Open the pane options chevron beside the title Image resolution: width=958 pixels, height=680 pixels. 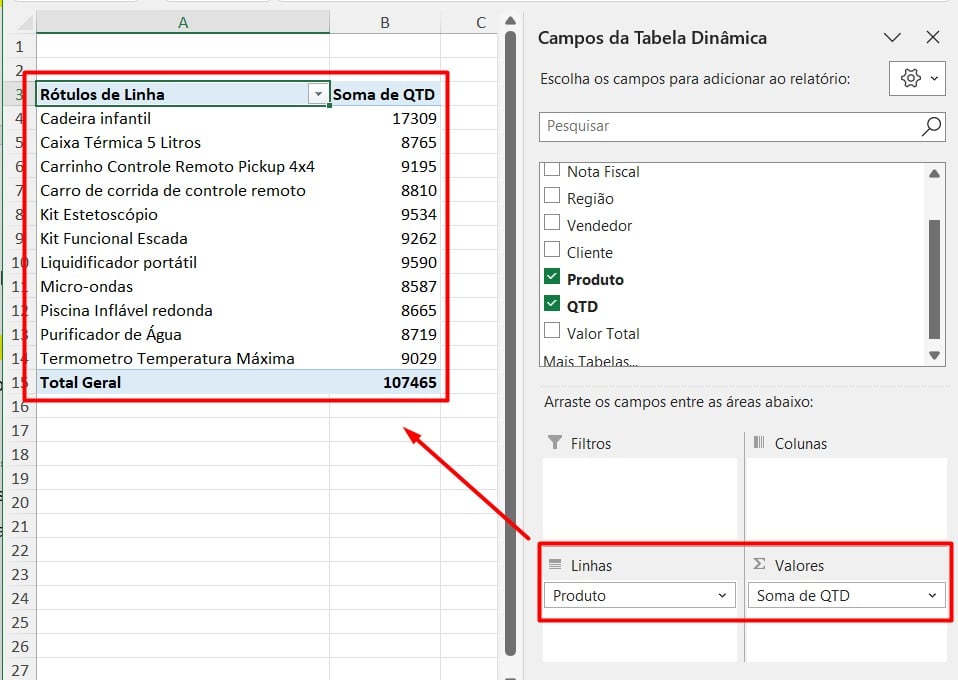[892, 38]
